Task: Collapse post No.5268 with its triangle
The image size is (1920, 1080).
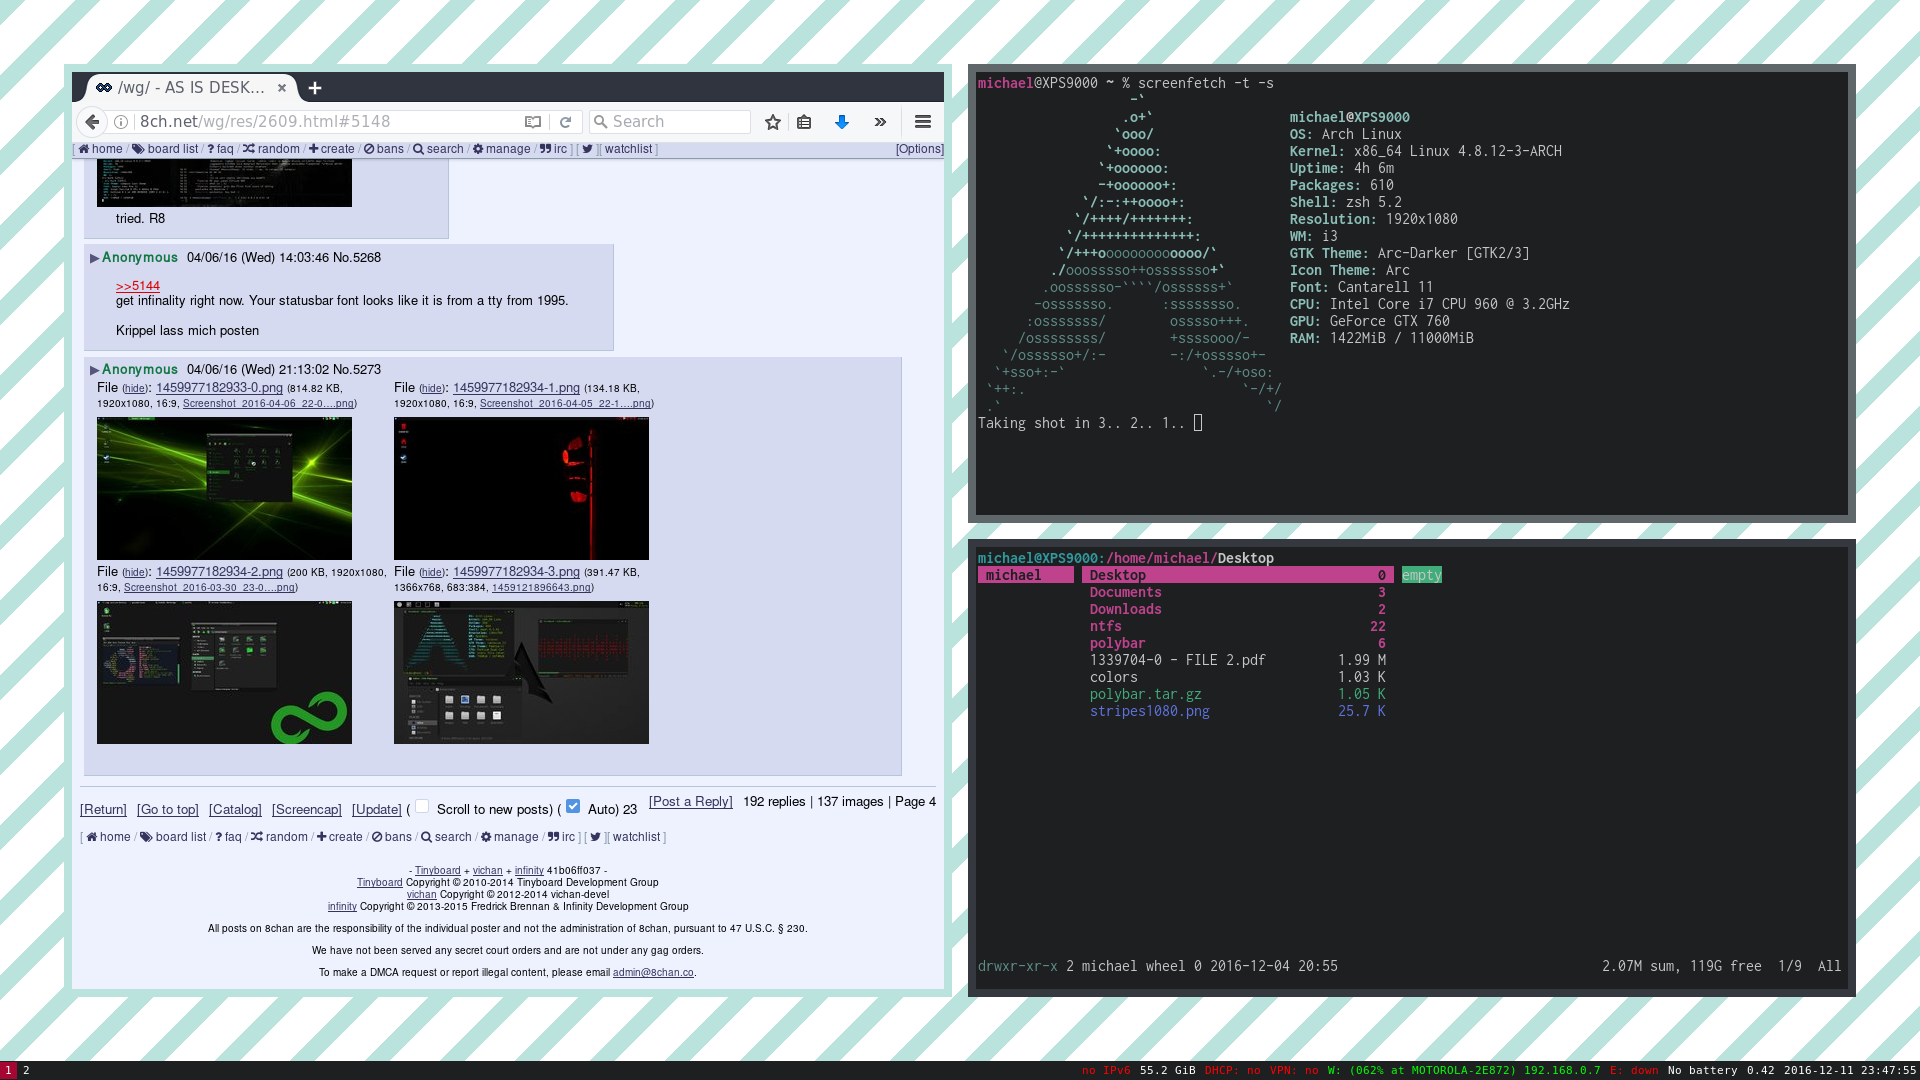Action: click(x=95, y=258)
